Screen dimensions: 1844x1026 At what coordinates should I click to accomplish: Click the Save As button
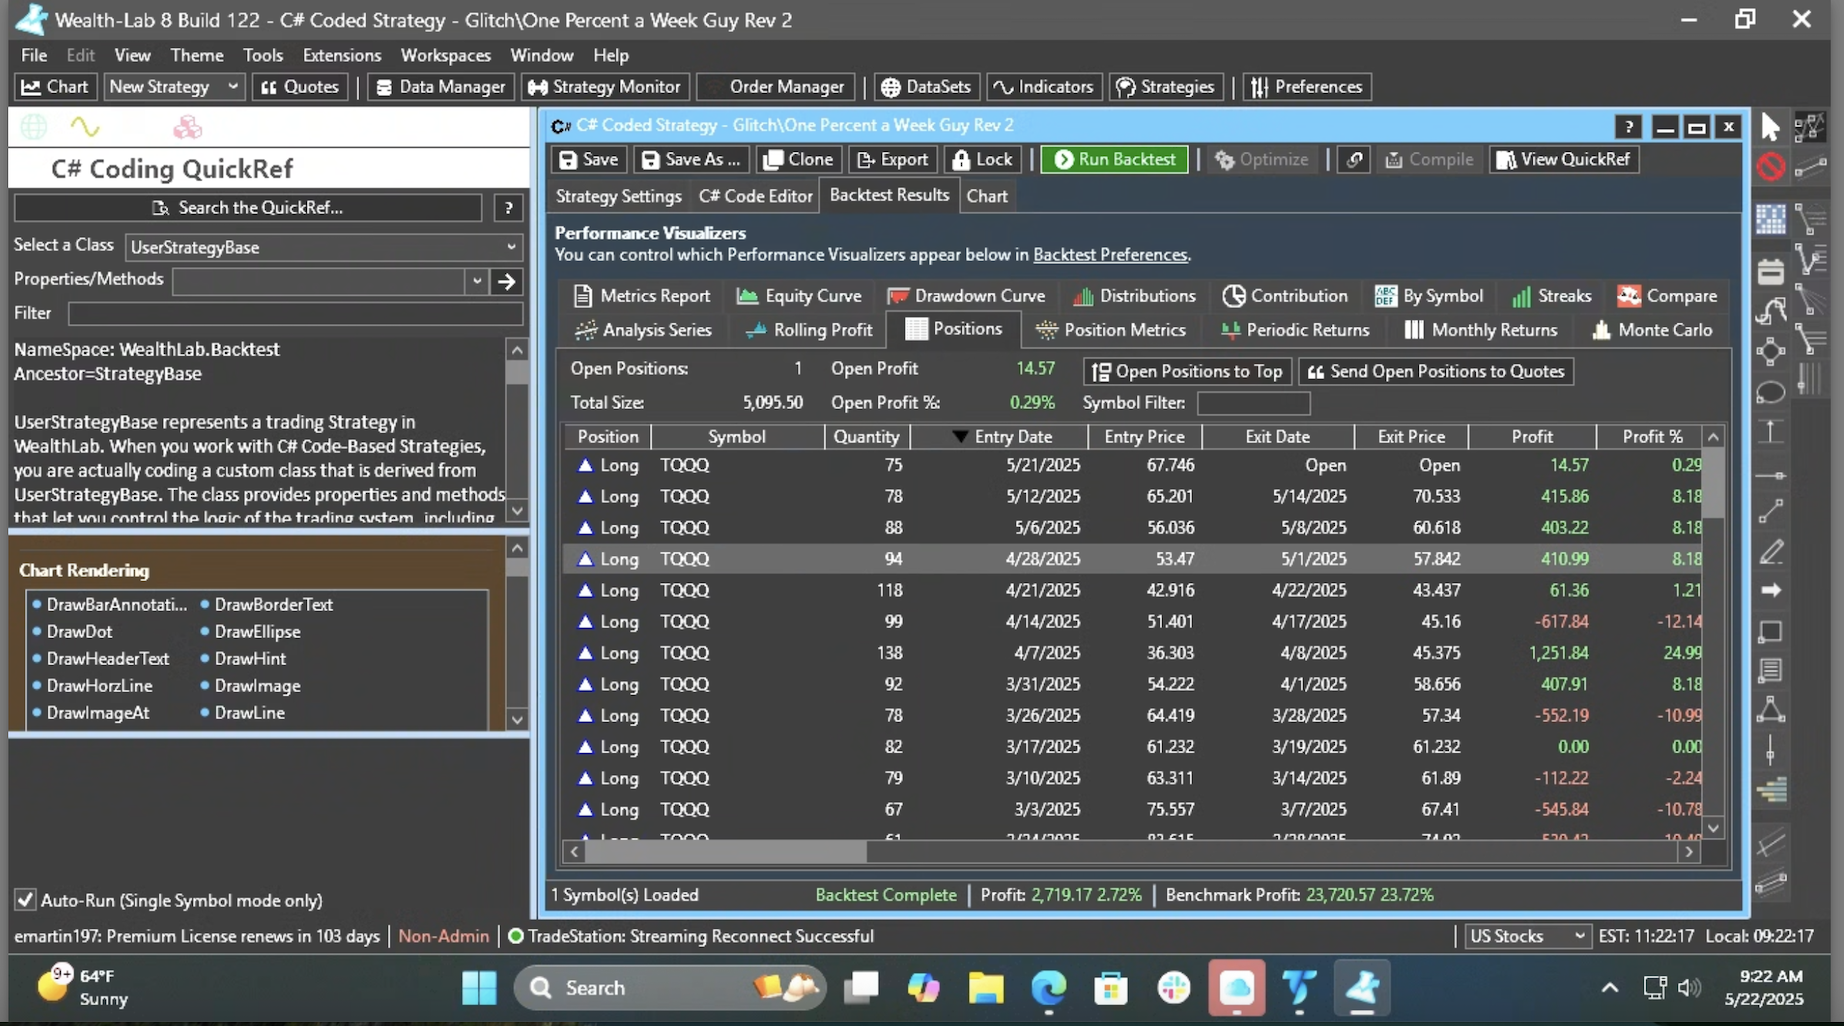coord(690,160)
